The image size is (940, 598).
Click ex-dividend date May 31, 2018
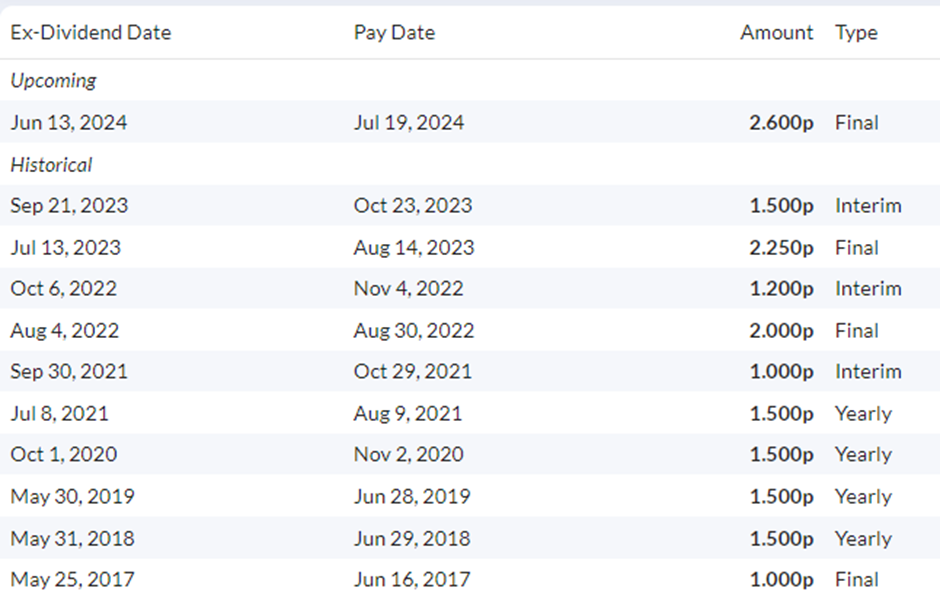click(73, 538)
